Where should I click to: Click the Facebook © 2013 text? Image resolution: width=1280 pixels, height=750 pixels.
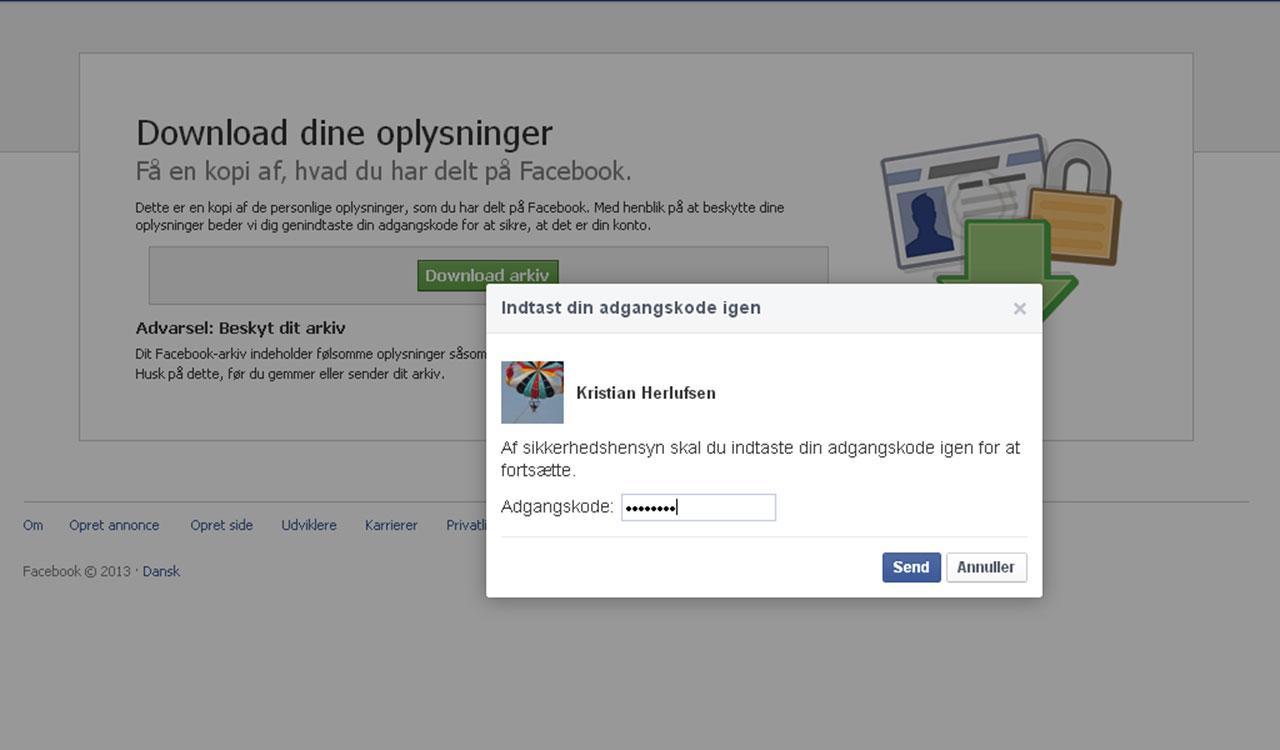tap(77, 571)
